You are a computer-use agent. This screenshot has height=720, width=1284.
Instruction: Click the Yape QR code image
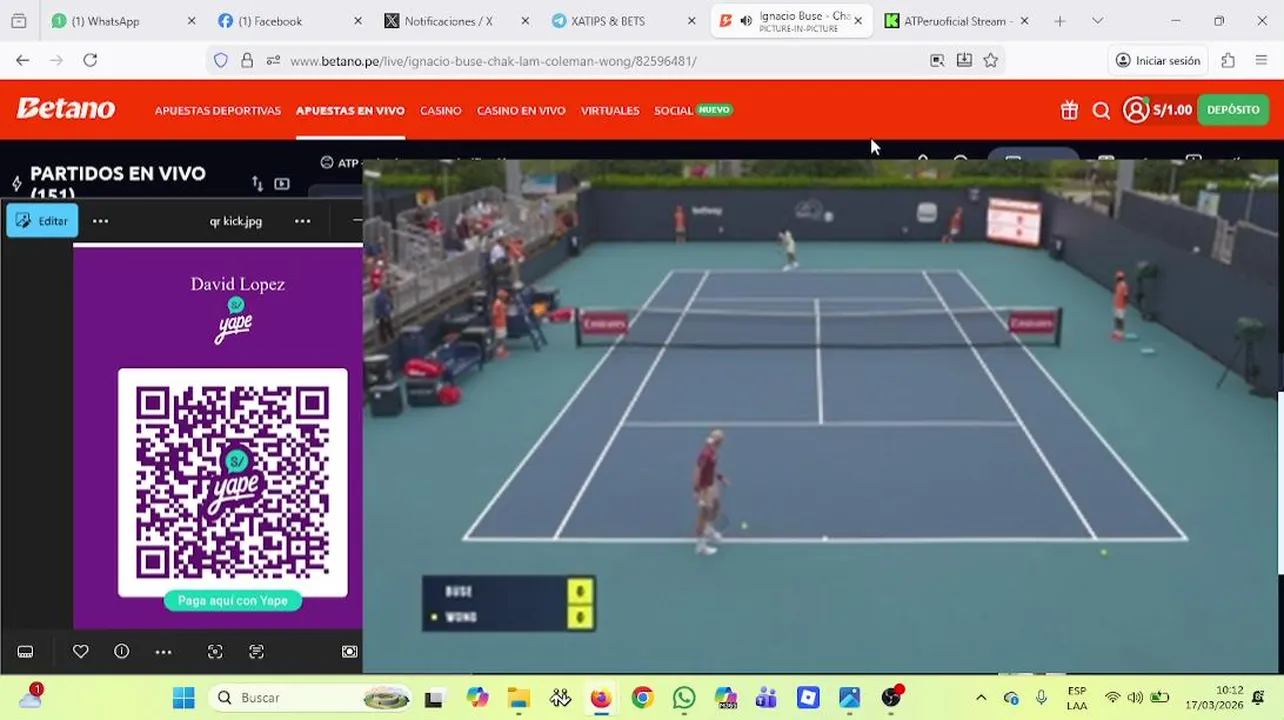click(233, 483)
